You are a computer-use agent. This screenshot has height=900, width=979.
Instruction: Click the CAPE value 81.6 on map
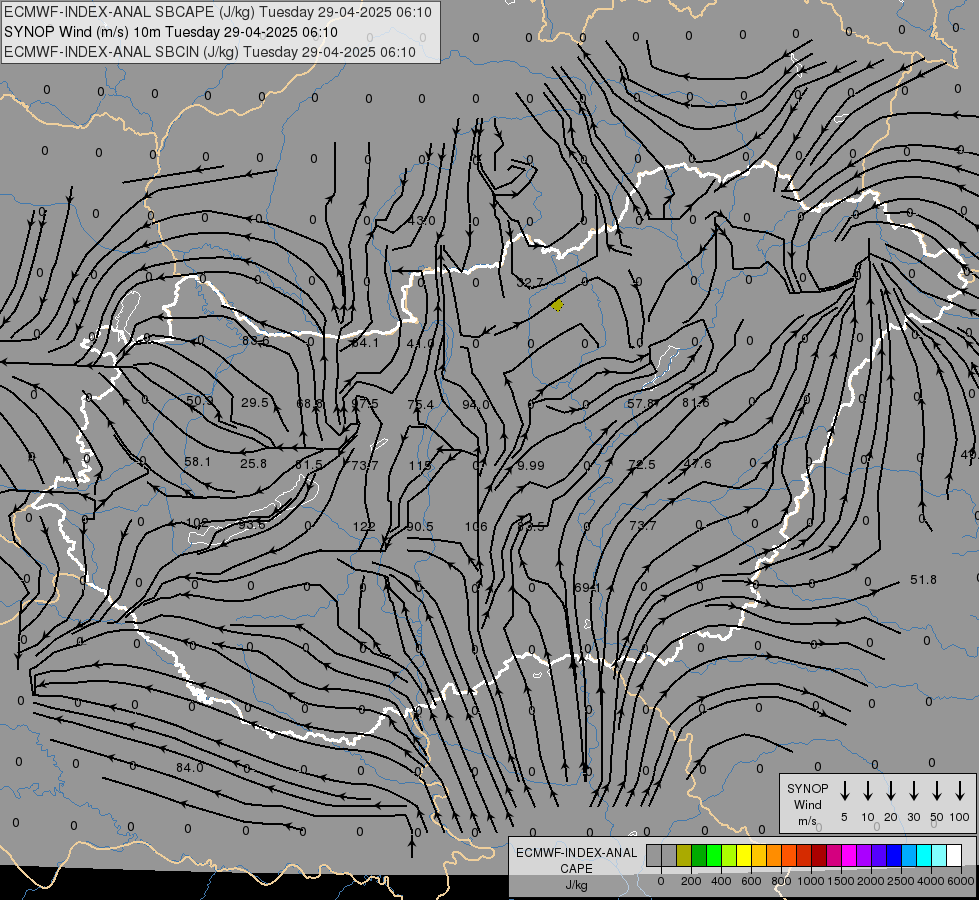click(x=696, y=403)
